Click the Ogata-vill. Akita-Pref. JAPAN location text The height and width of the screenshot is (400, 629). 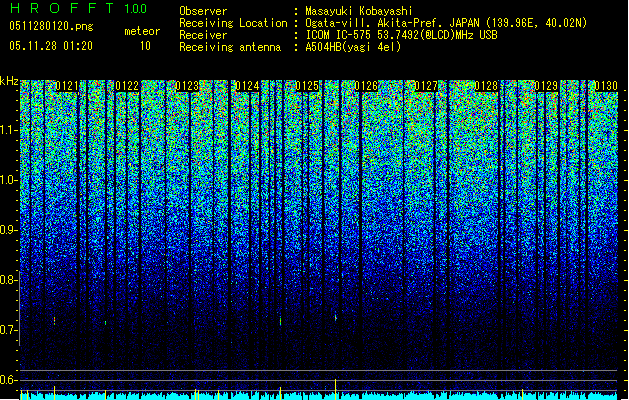click(446, 23)
